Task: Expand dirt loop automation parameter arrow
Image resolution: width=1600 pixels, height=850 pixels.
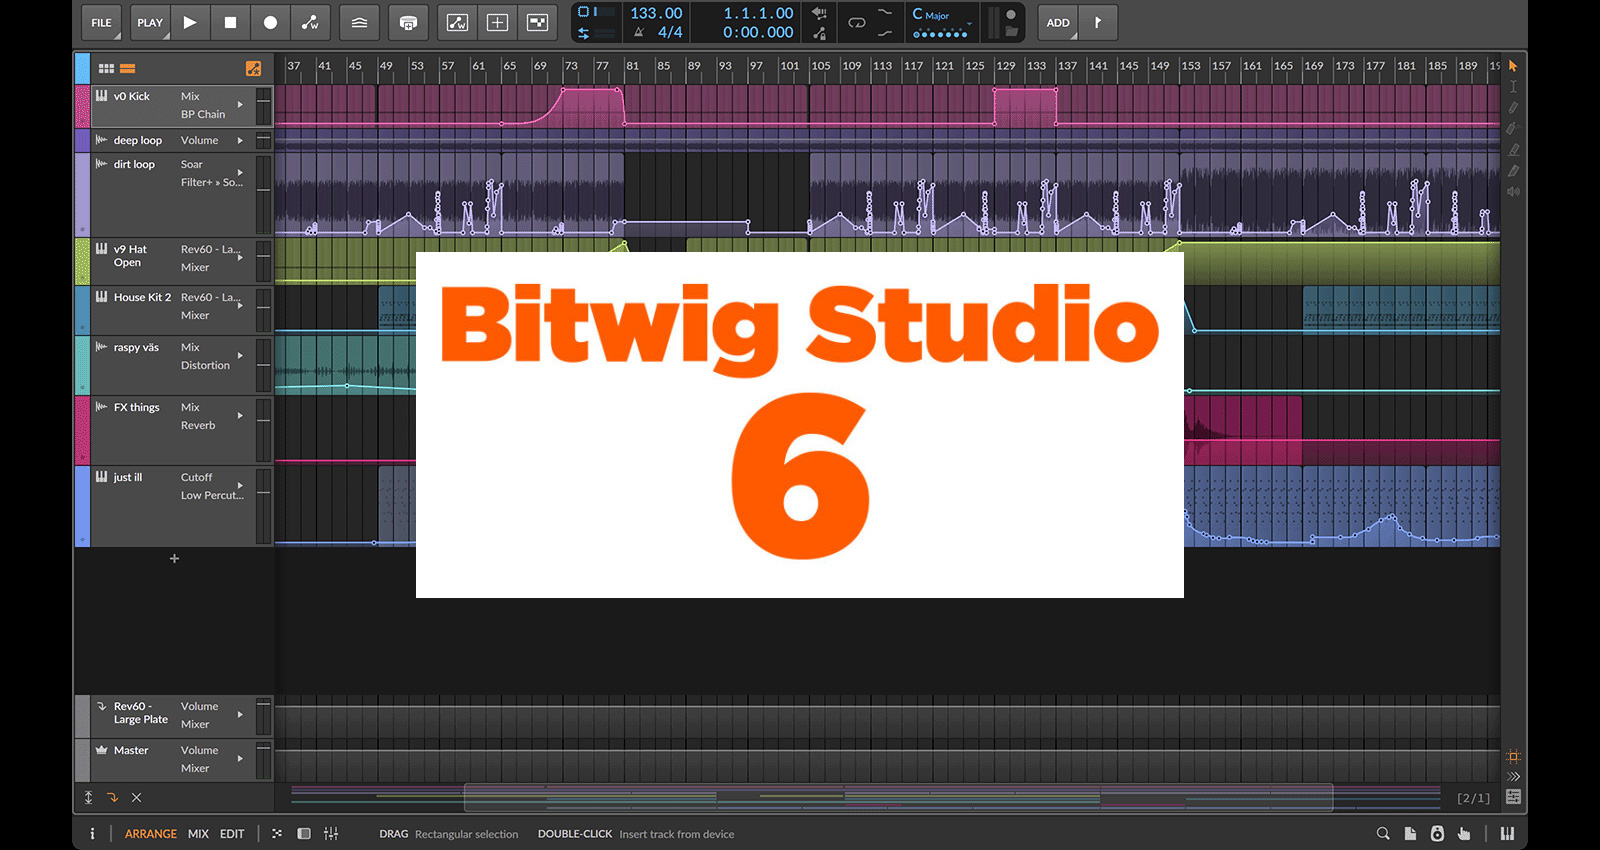Action: 240,172
